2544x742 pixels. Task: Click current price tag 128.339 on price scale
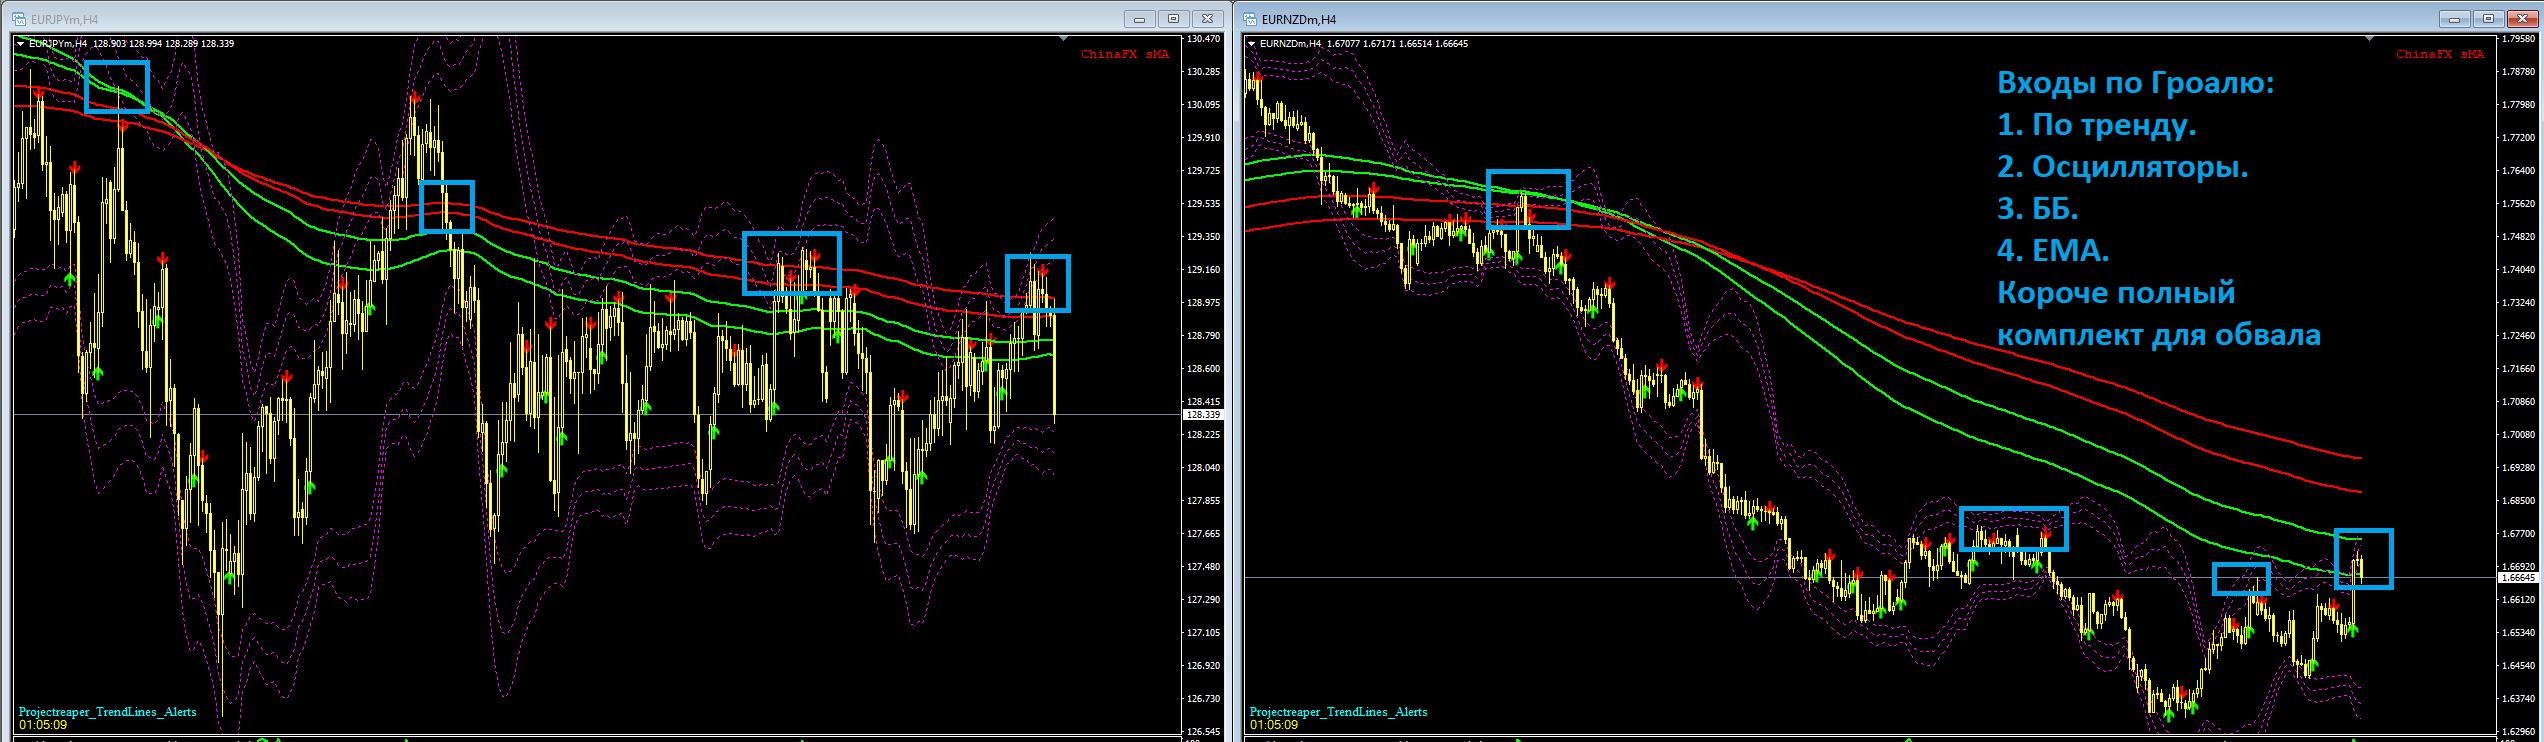[x=1203, y=414]
